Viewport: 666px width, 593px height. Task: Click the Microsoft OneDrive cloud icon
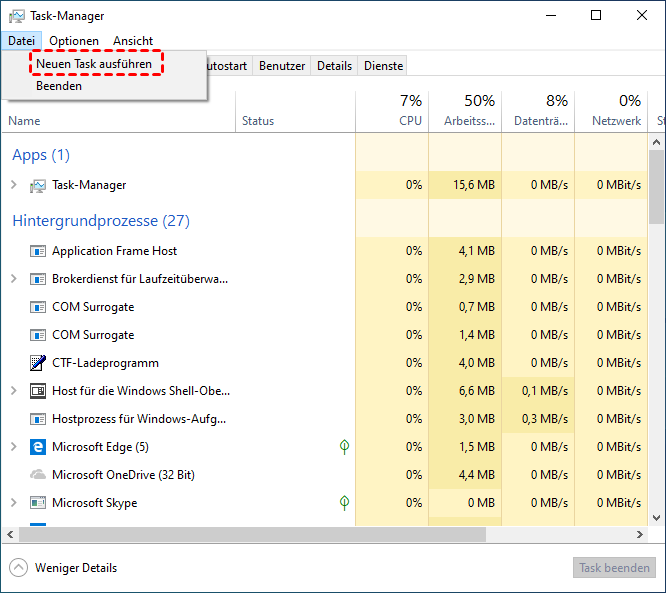37,474
